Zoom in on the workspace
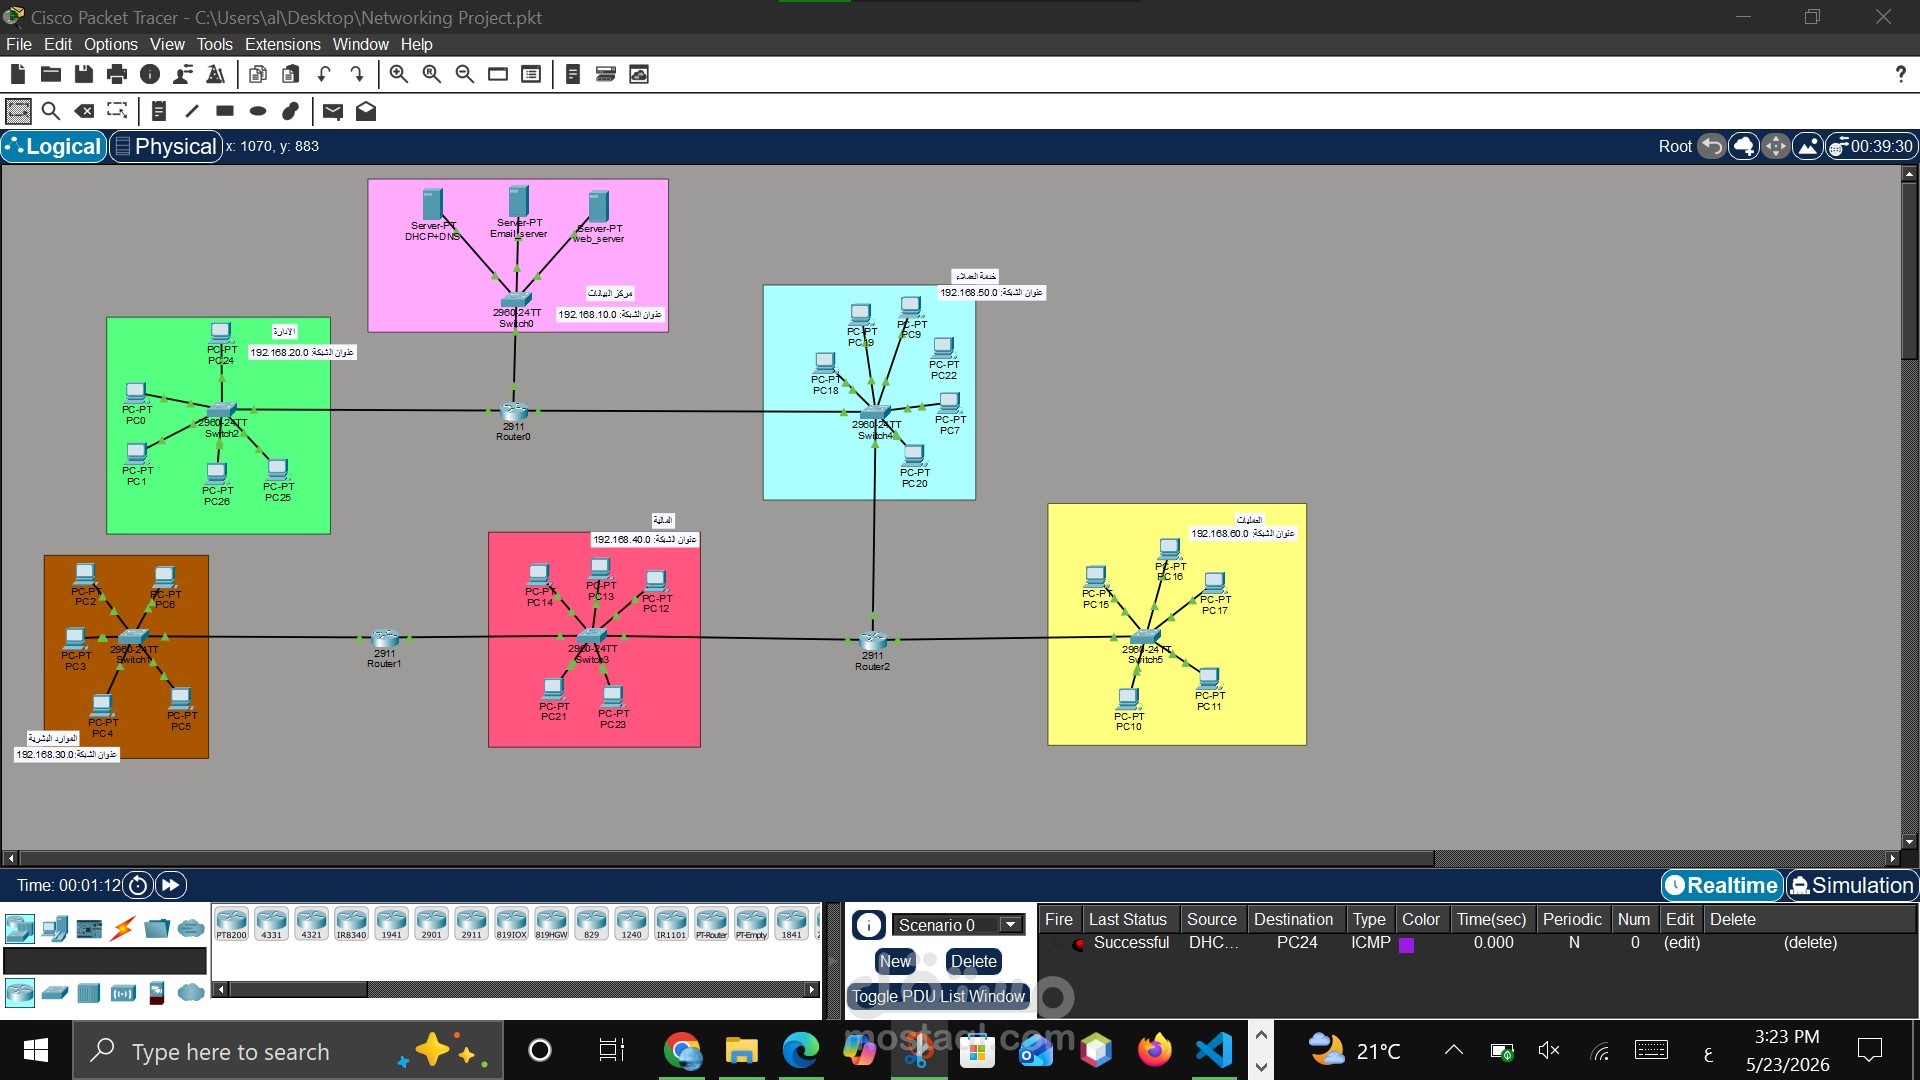 click(x=399, y=74)
